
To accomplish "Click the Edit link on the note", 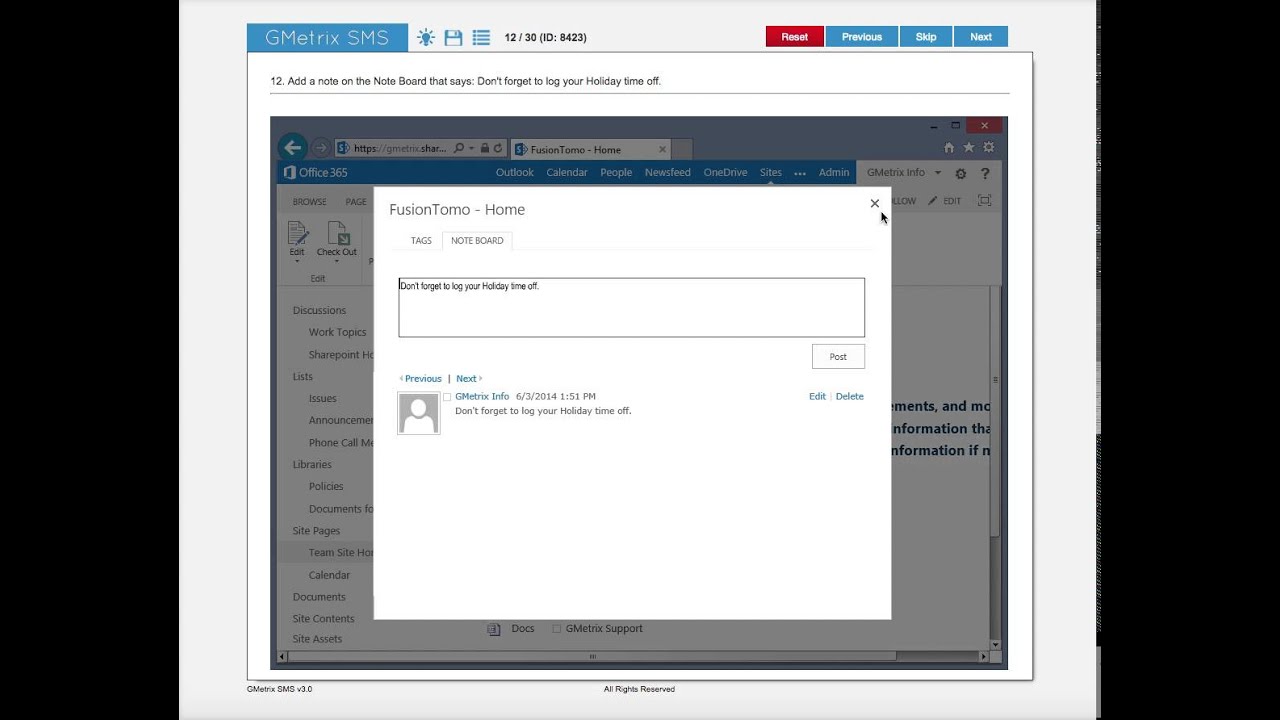I will pyautogui.click(x=817, y=397).
